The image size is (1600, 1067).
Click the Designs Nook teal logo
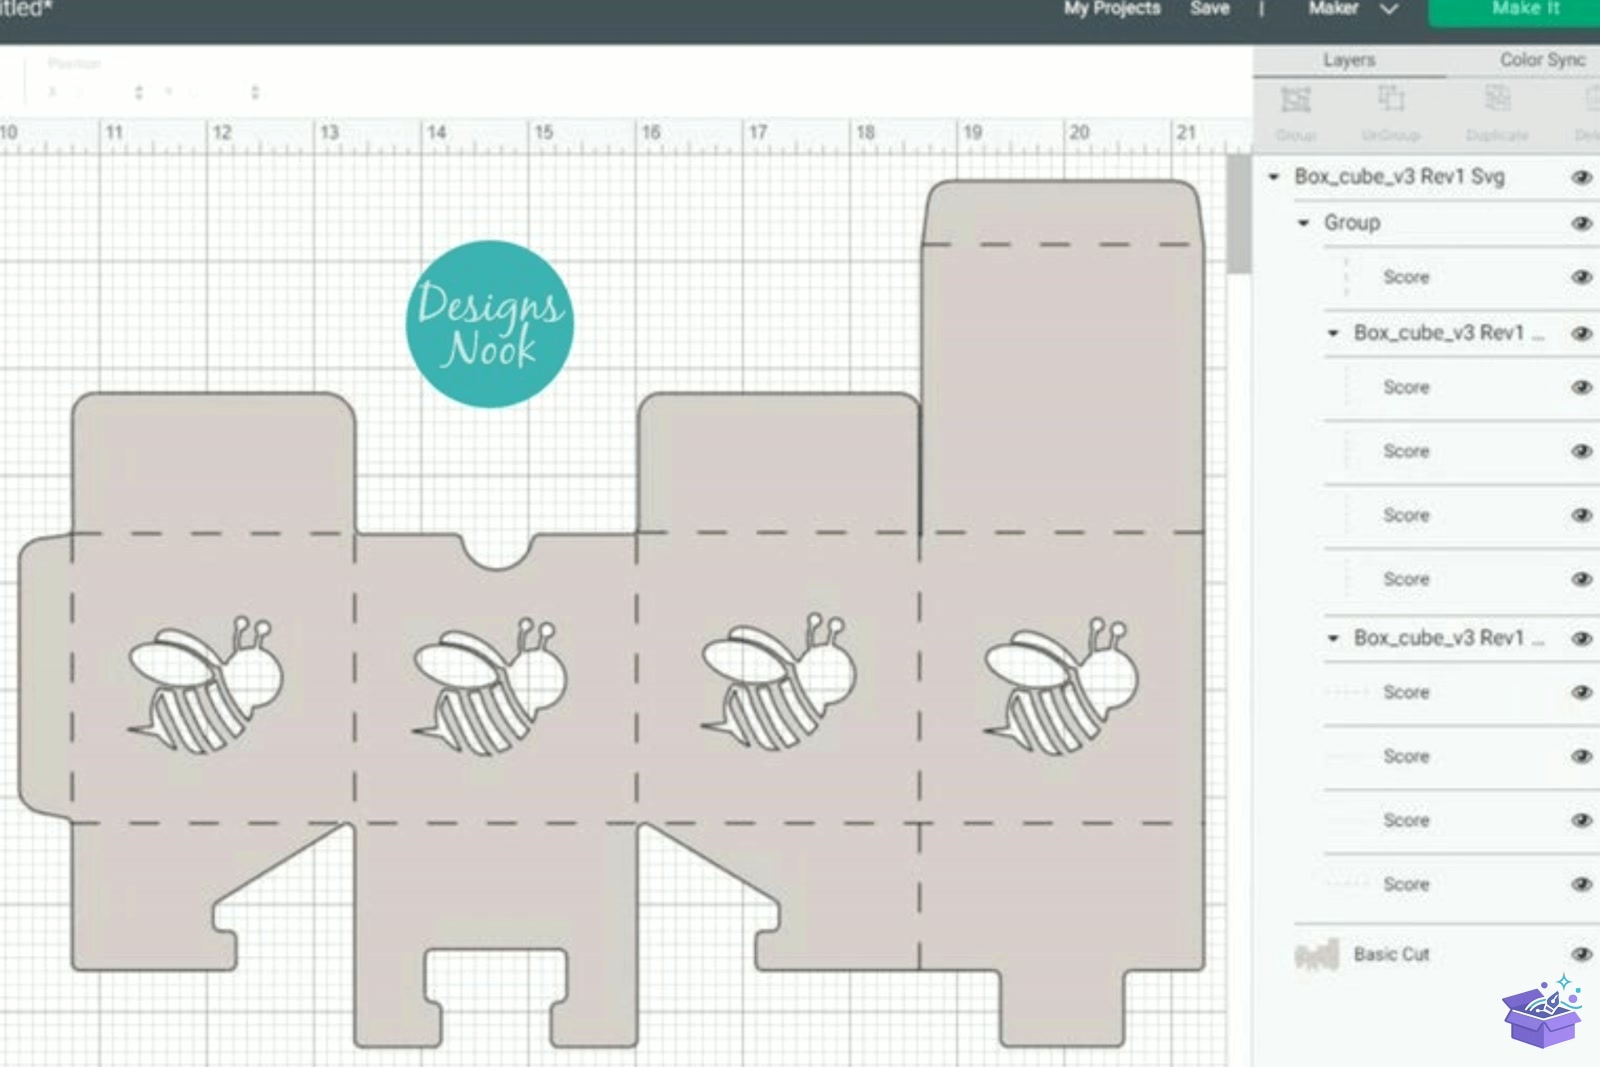pos(490,324)
